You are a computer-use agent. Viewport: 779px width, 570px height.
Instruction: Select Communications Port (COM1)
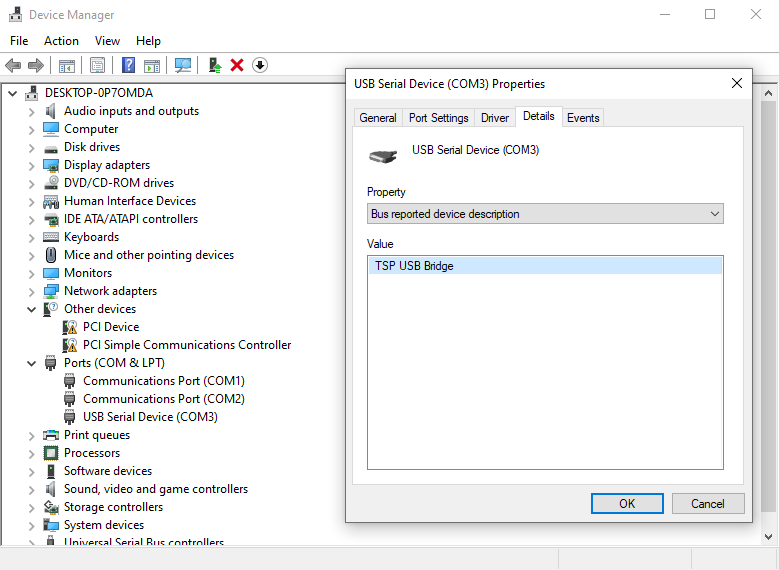click(163, 381)
